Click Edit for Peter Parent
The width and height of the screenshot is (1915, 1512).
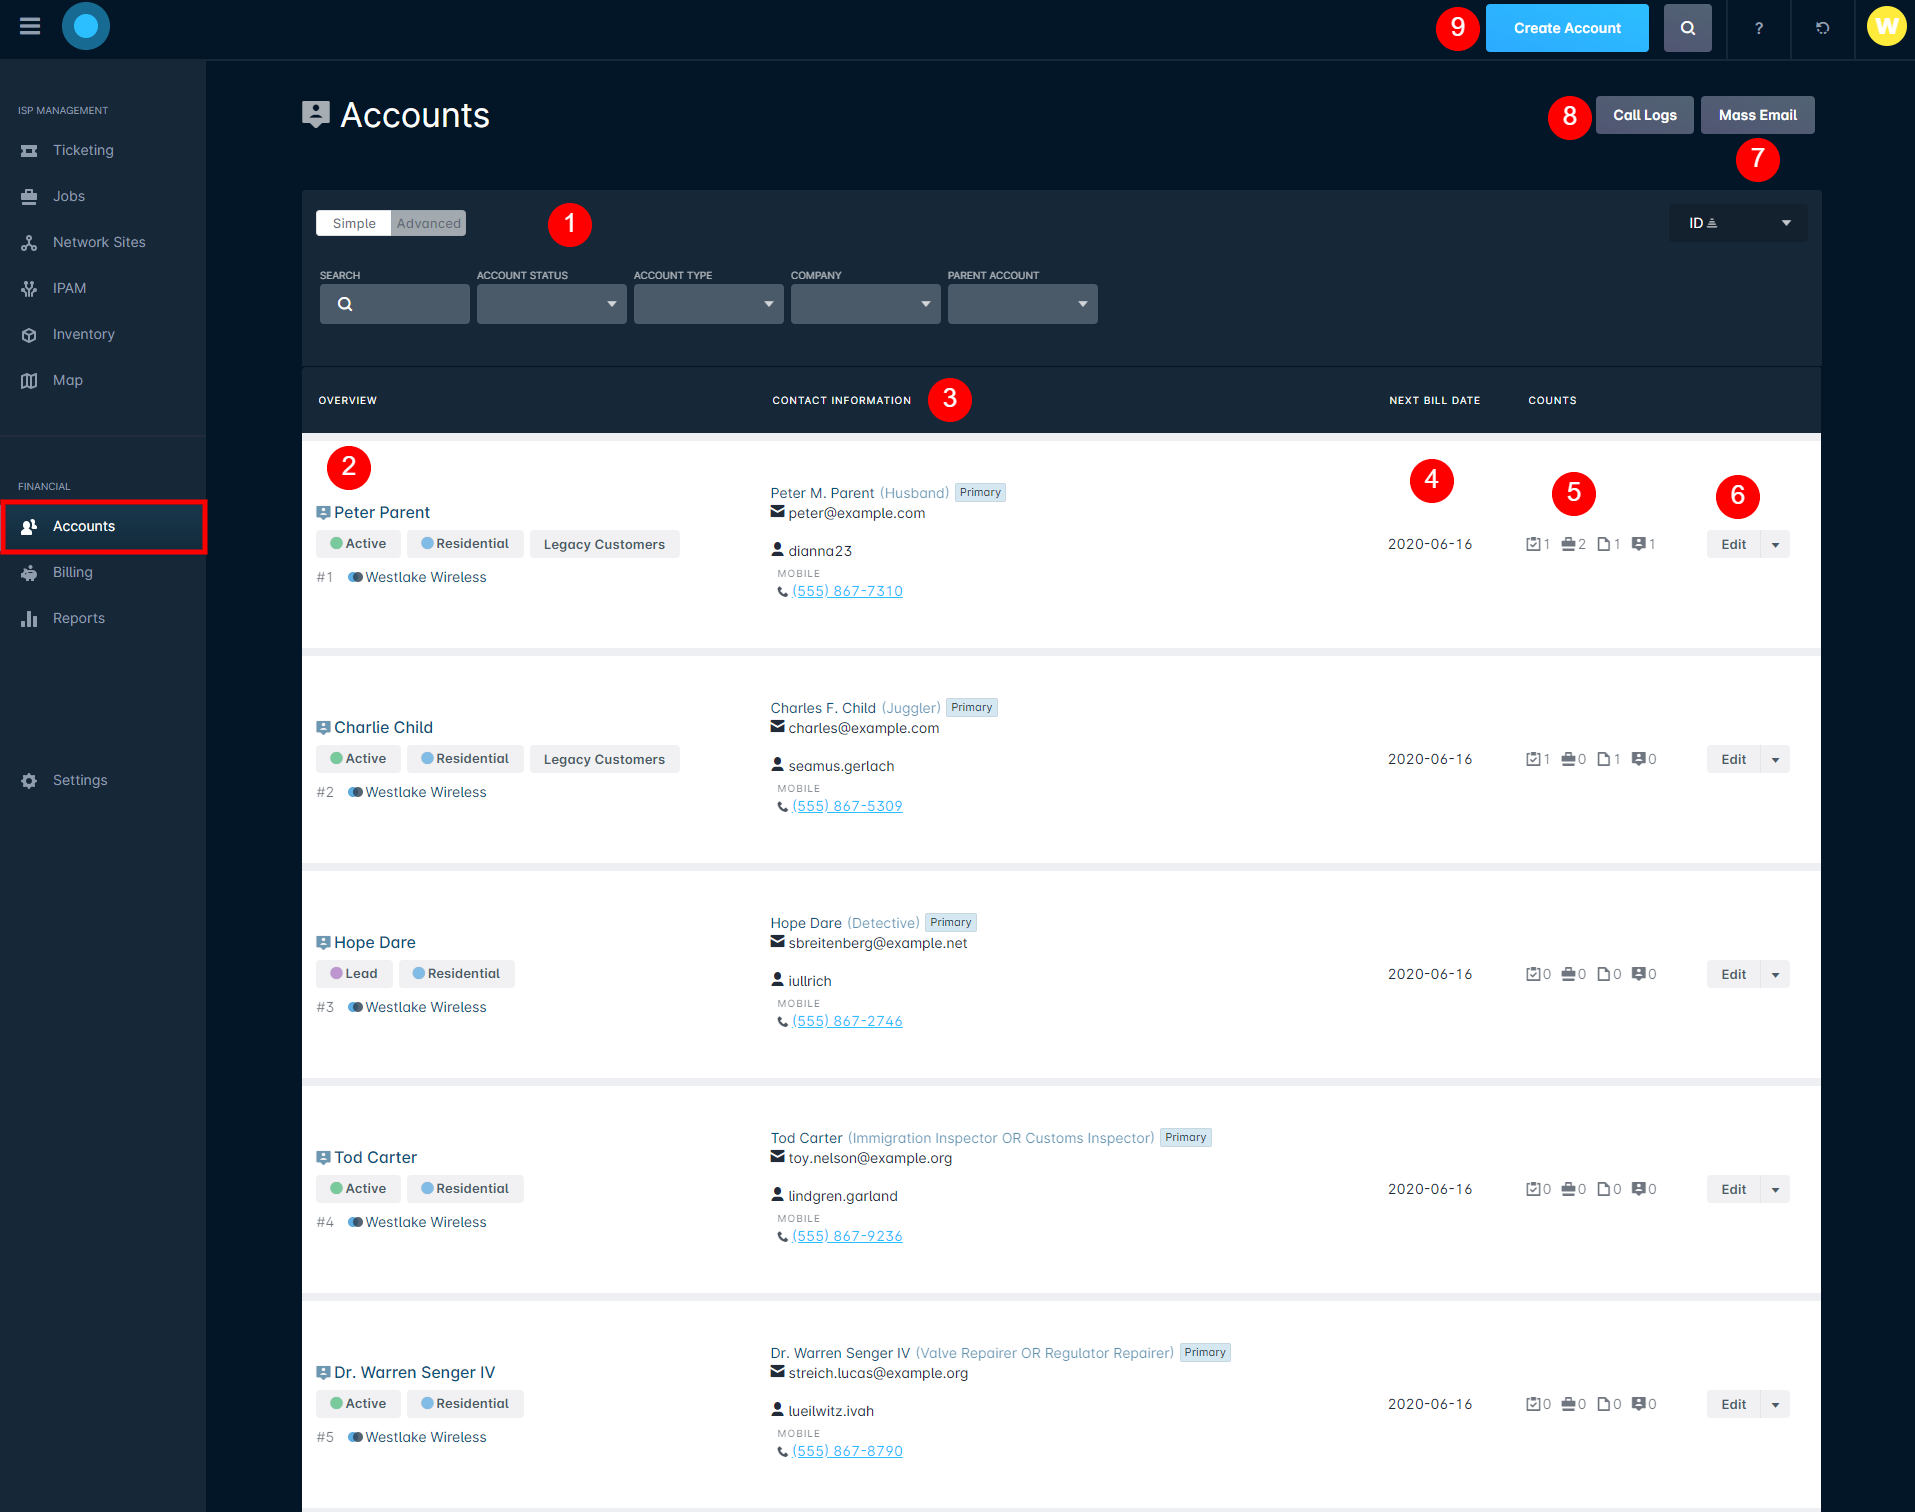coord(1733,545)
